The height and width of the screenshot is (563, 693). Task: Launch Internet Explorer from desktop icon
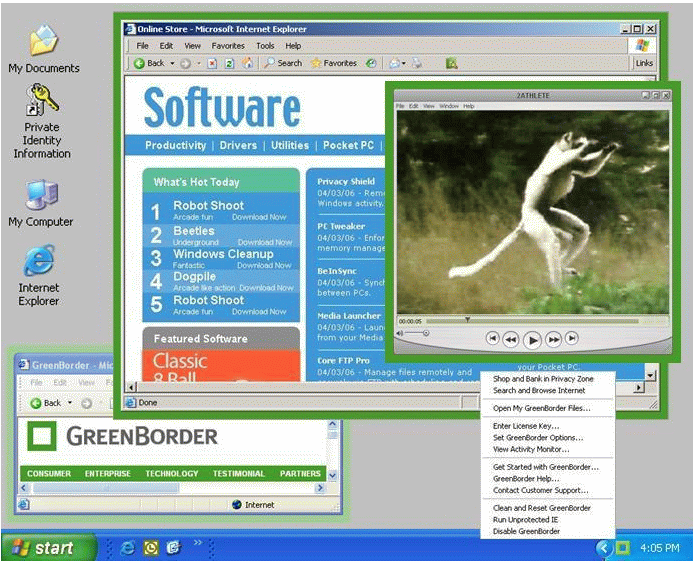pos(39,275)
